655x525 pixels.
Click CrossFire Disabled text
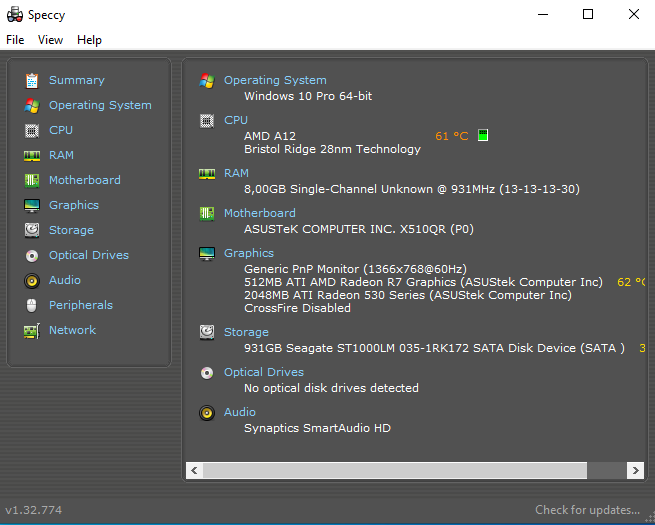(x=297, y=308)
